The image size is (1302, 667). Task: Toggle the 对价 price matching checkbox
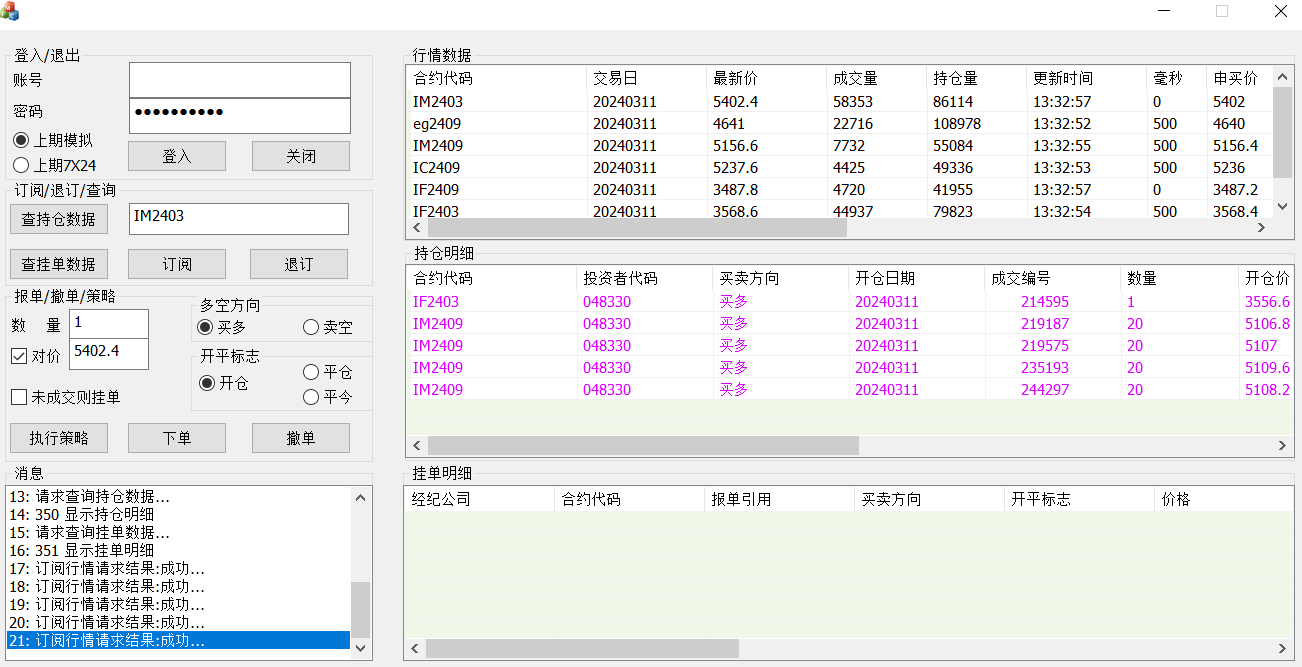17,355
